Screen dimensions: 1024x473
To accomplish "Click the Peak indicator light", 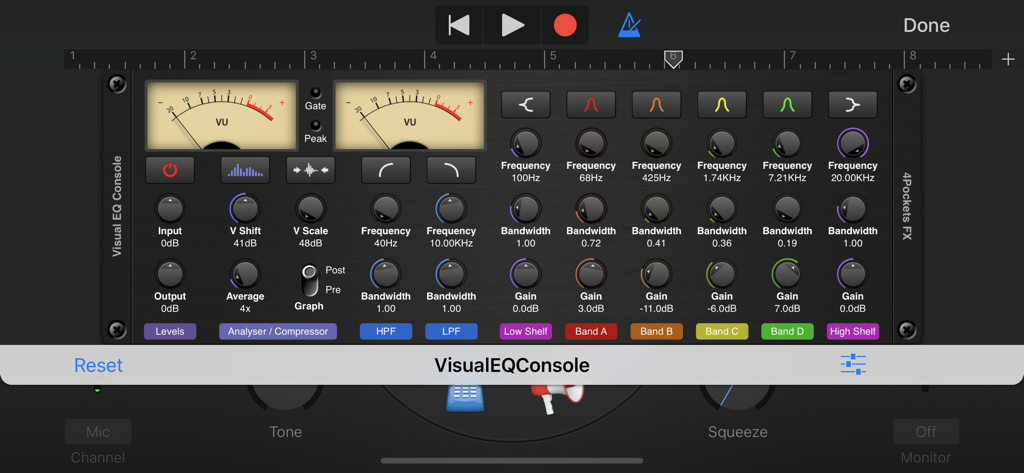I will (x=315, y=125).
